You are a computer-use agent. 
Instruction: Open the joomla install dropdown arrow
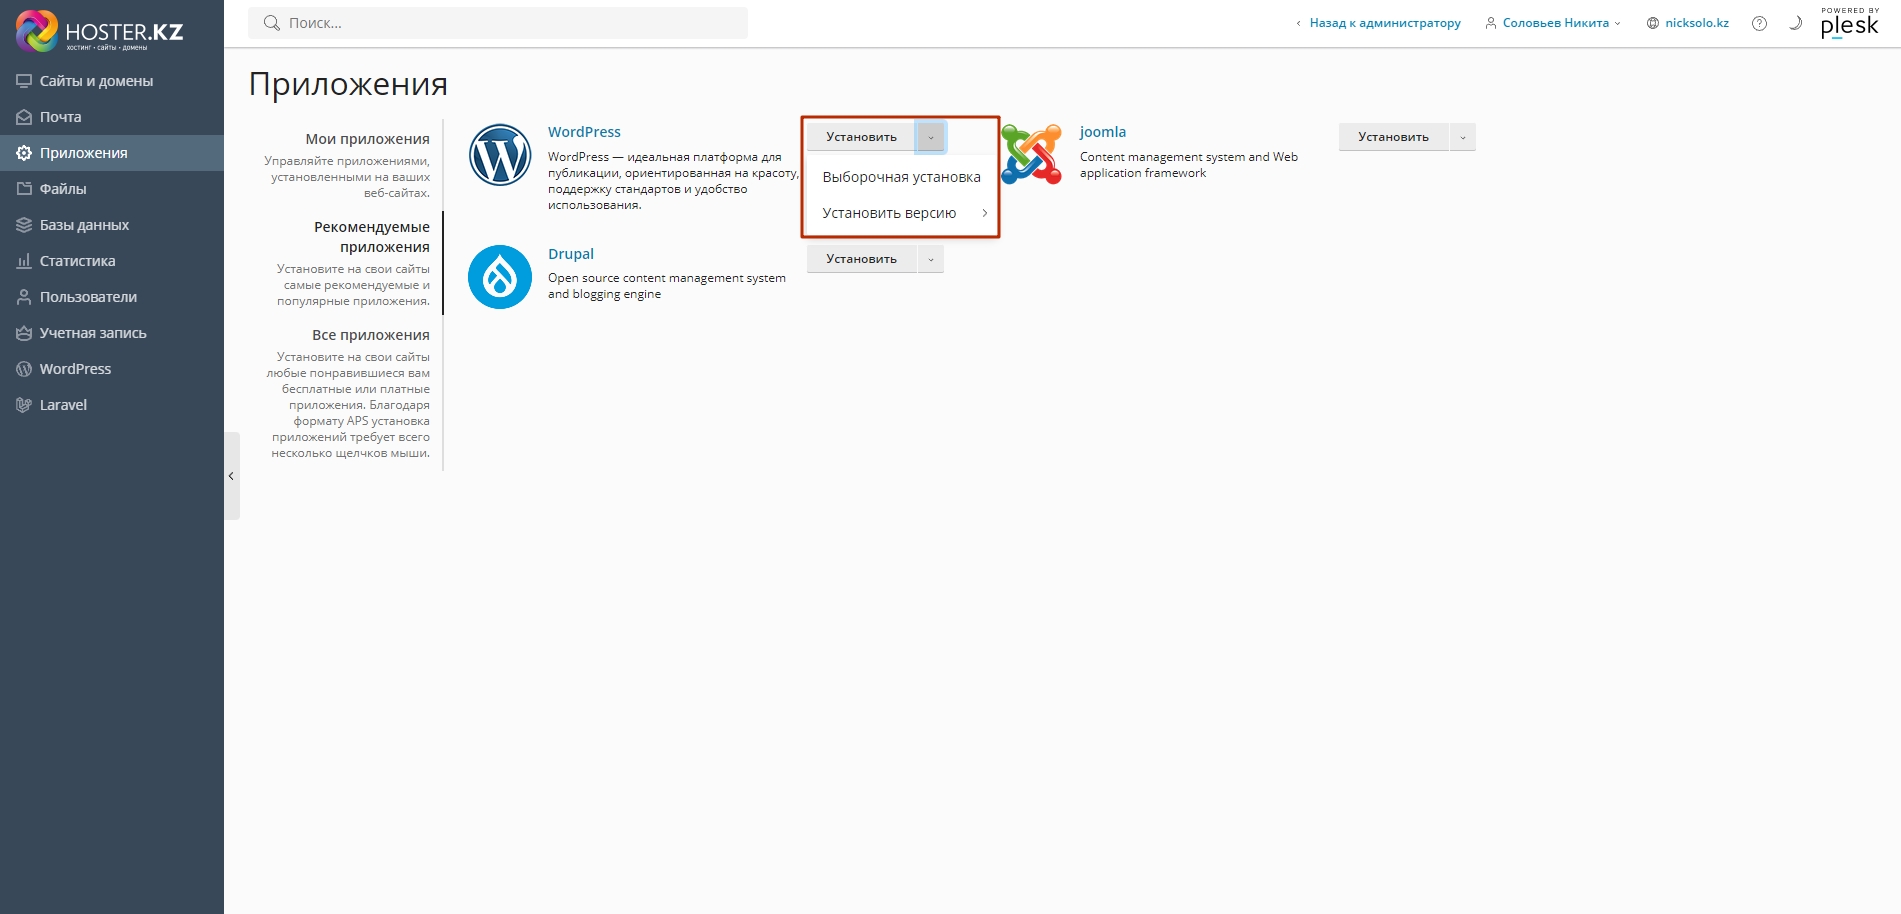point(1463,137)
